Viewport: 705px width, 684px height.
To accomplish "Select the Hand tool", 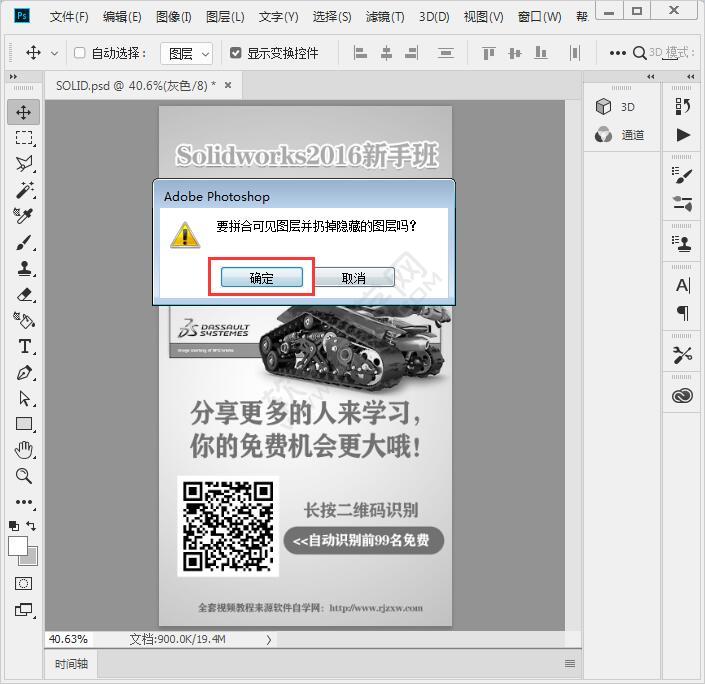I will coord(24,450).
